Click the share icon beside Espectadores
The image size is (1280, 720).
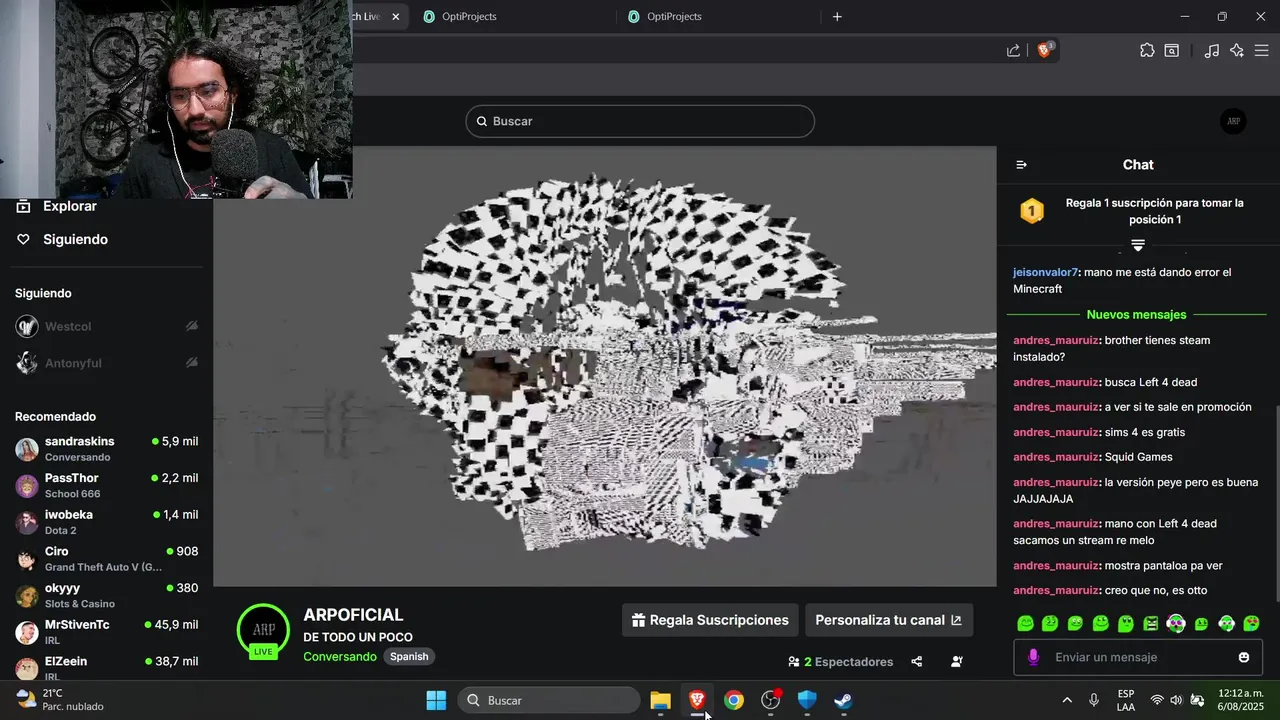[917, 662]
